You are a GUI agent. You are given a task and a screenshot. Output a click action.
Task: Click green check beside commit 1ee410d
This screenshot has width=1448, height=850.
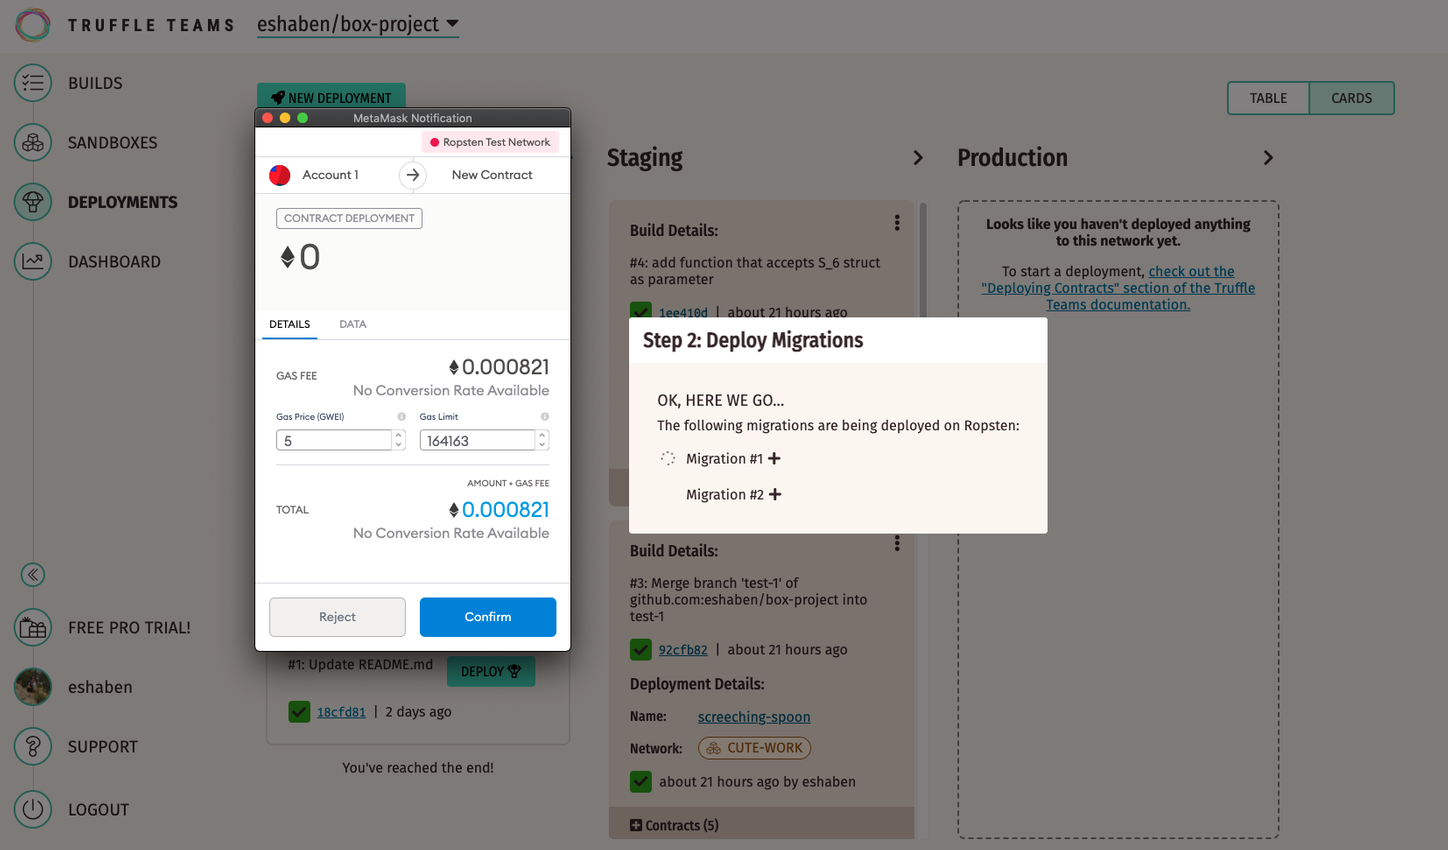tap(641, 310)
